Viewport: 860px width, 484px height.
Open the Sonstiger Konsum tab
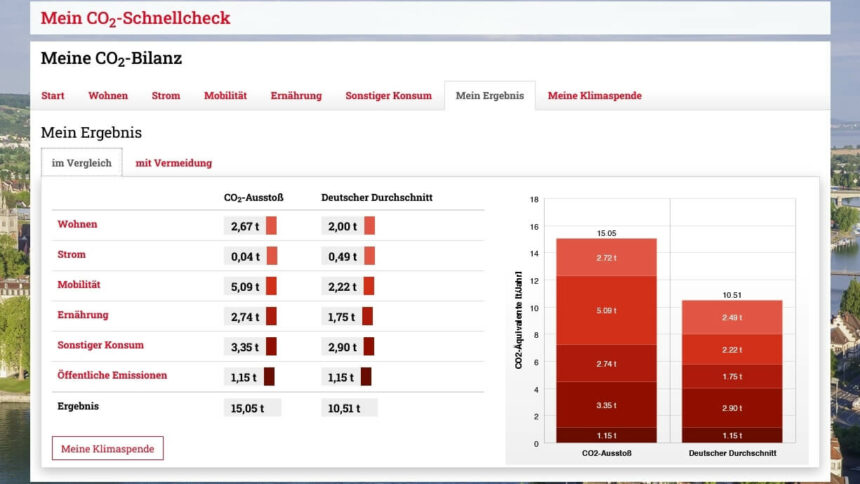(x=388, y=95)
